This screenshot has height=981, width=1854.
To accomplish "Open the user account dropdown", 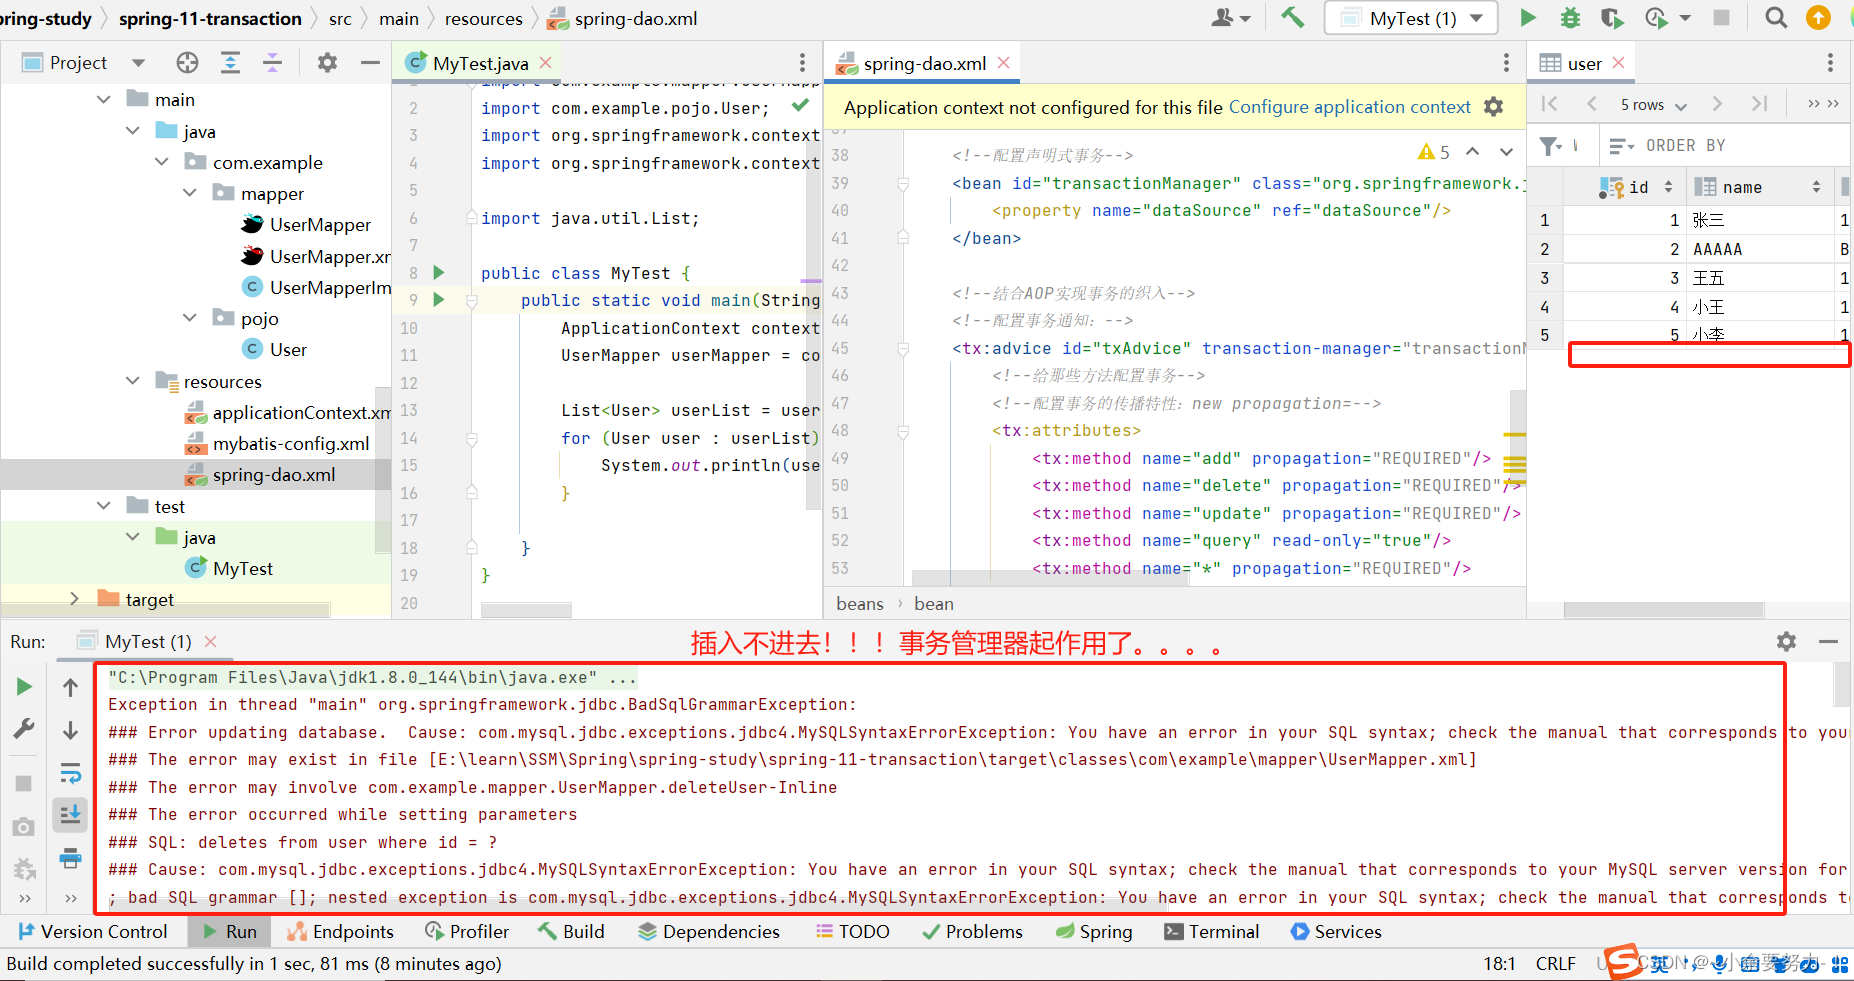I will coord(1231,18).
